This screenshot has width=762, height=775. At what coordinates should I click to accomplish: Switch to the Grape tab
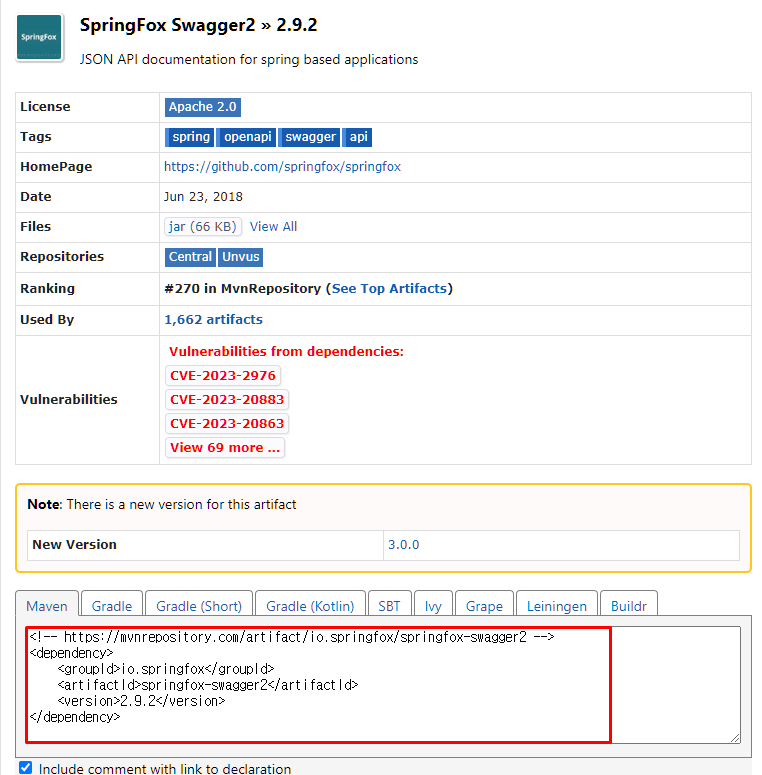[484, 604]
